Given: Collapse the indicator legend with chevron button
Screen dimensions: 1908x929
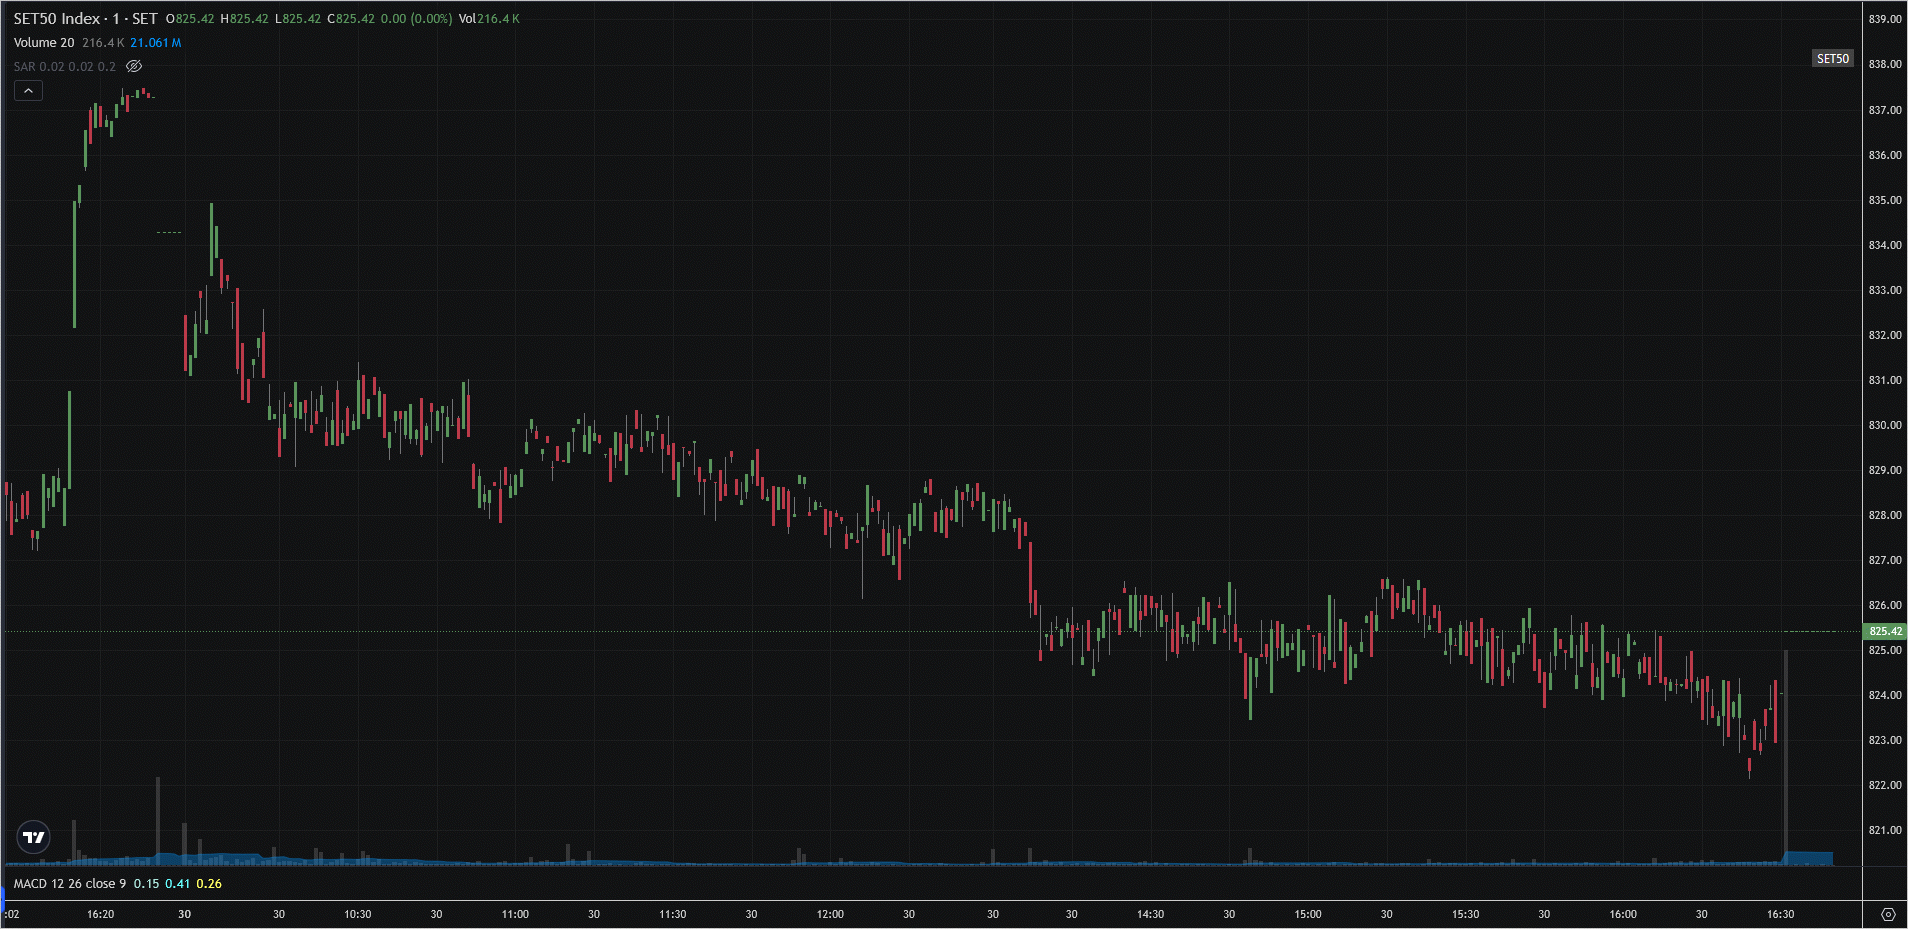Looking at the screenshot, I should [28, 91].
